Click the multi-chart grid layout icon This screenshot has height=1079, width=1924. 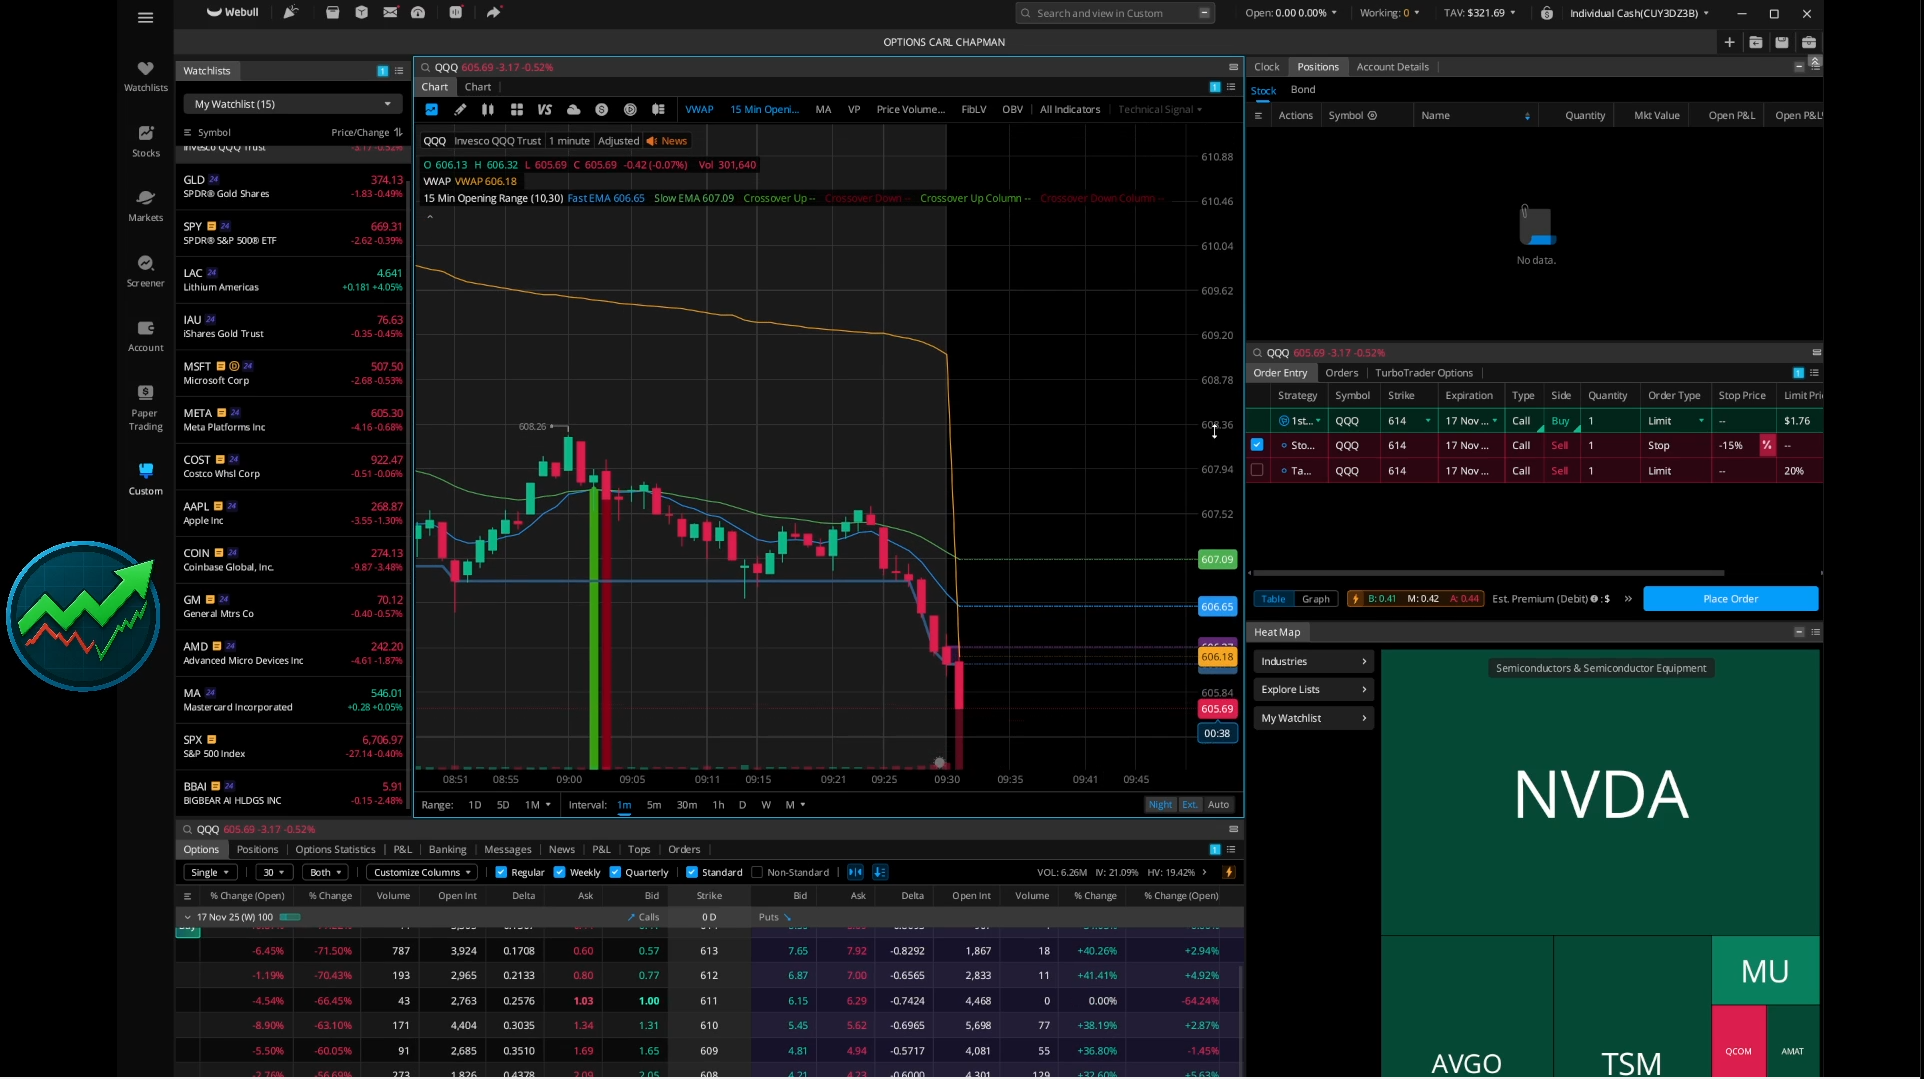click(x=516, y=110)
